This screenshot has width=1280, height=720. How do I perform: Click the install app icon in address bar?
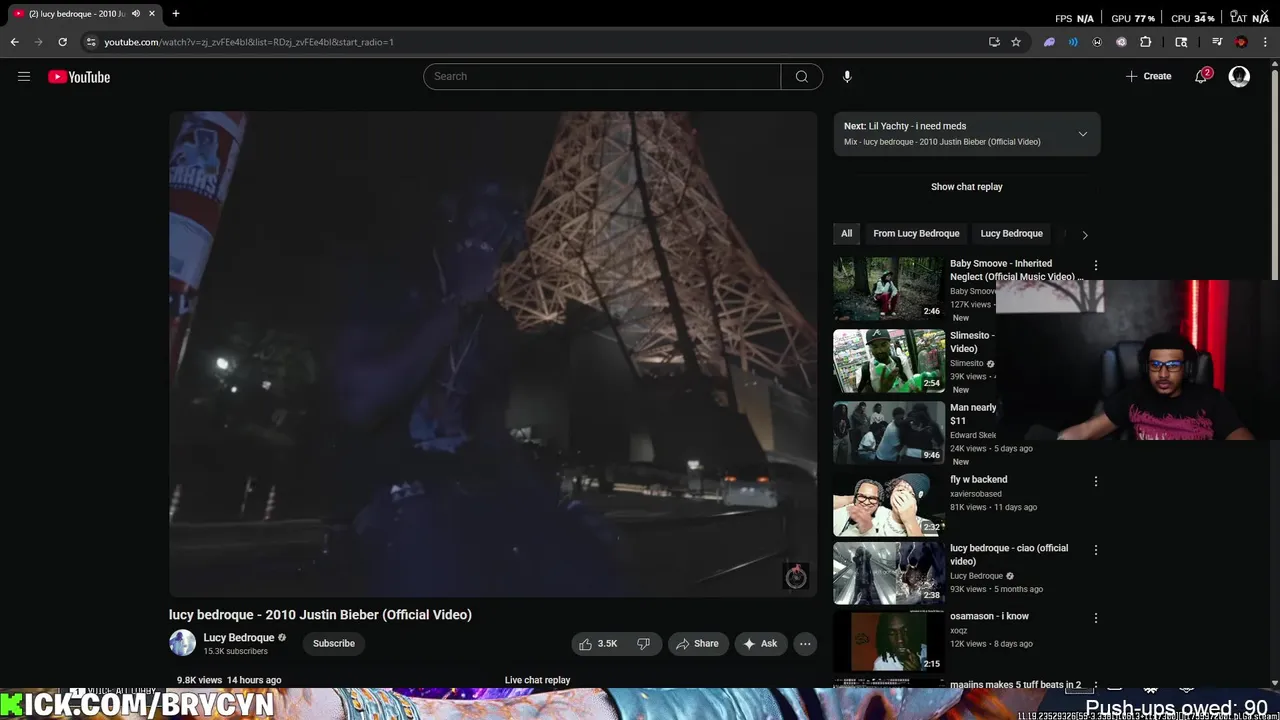994,42
